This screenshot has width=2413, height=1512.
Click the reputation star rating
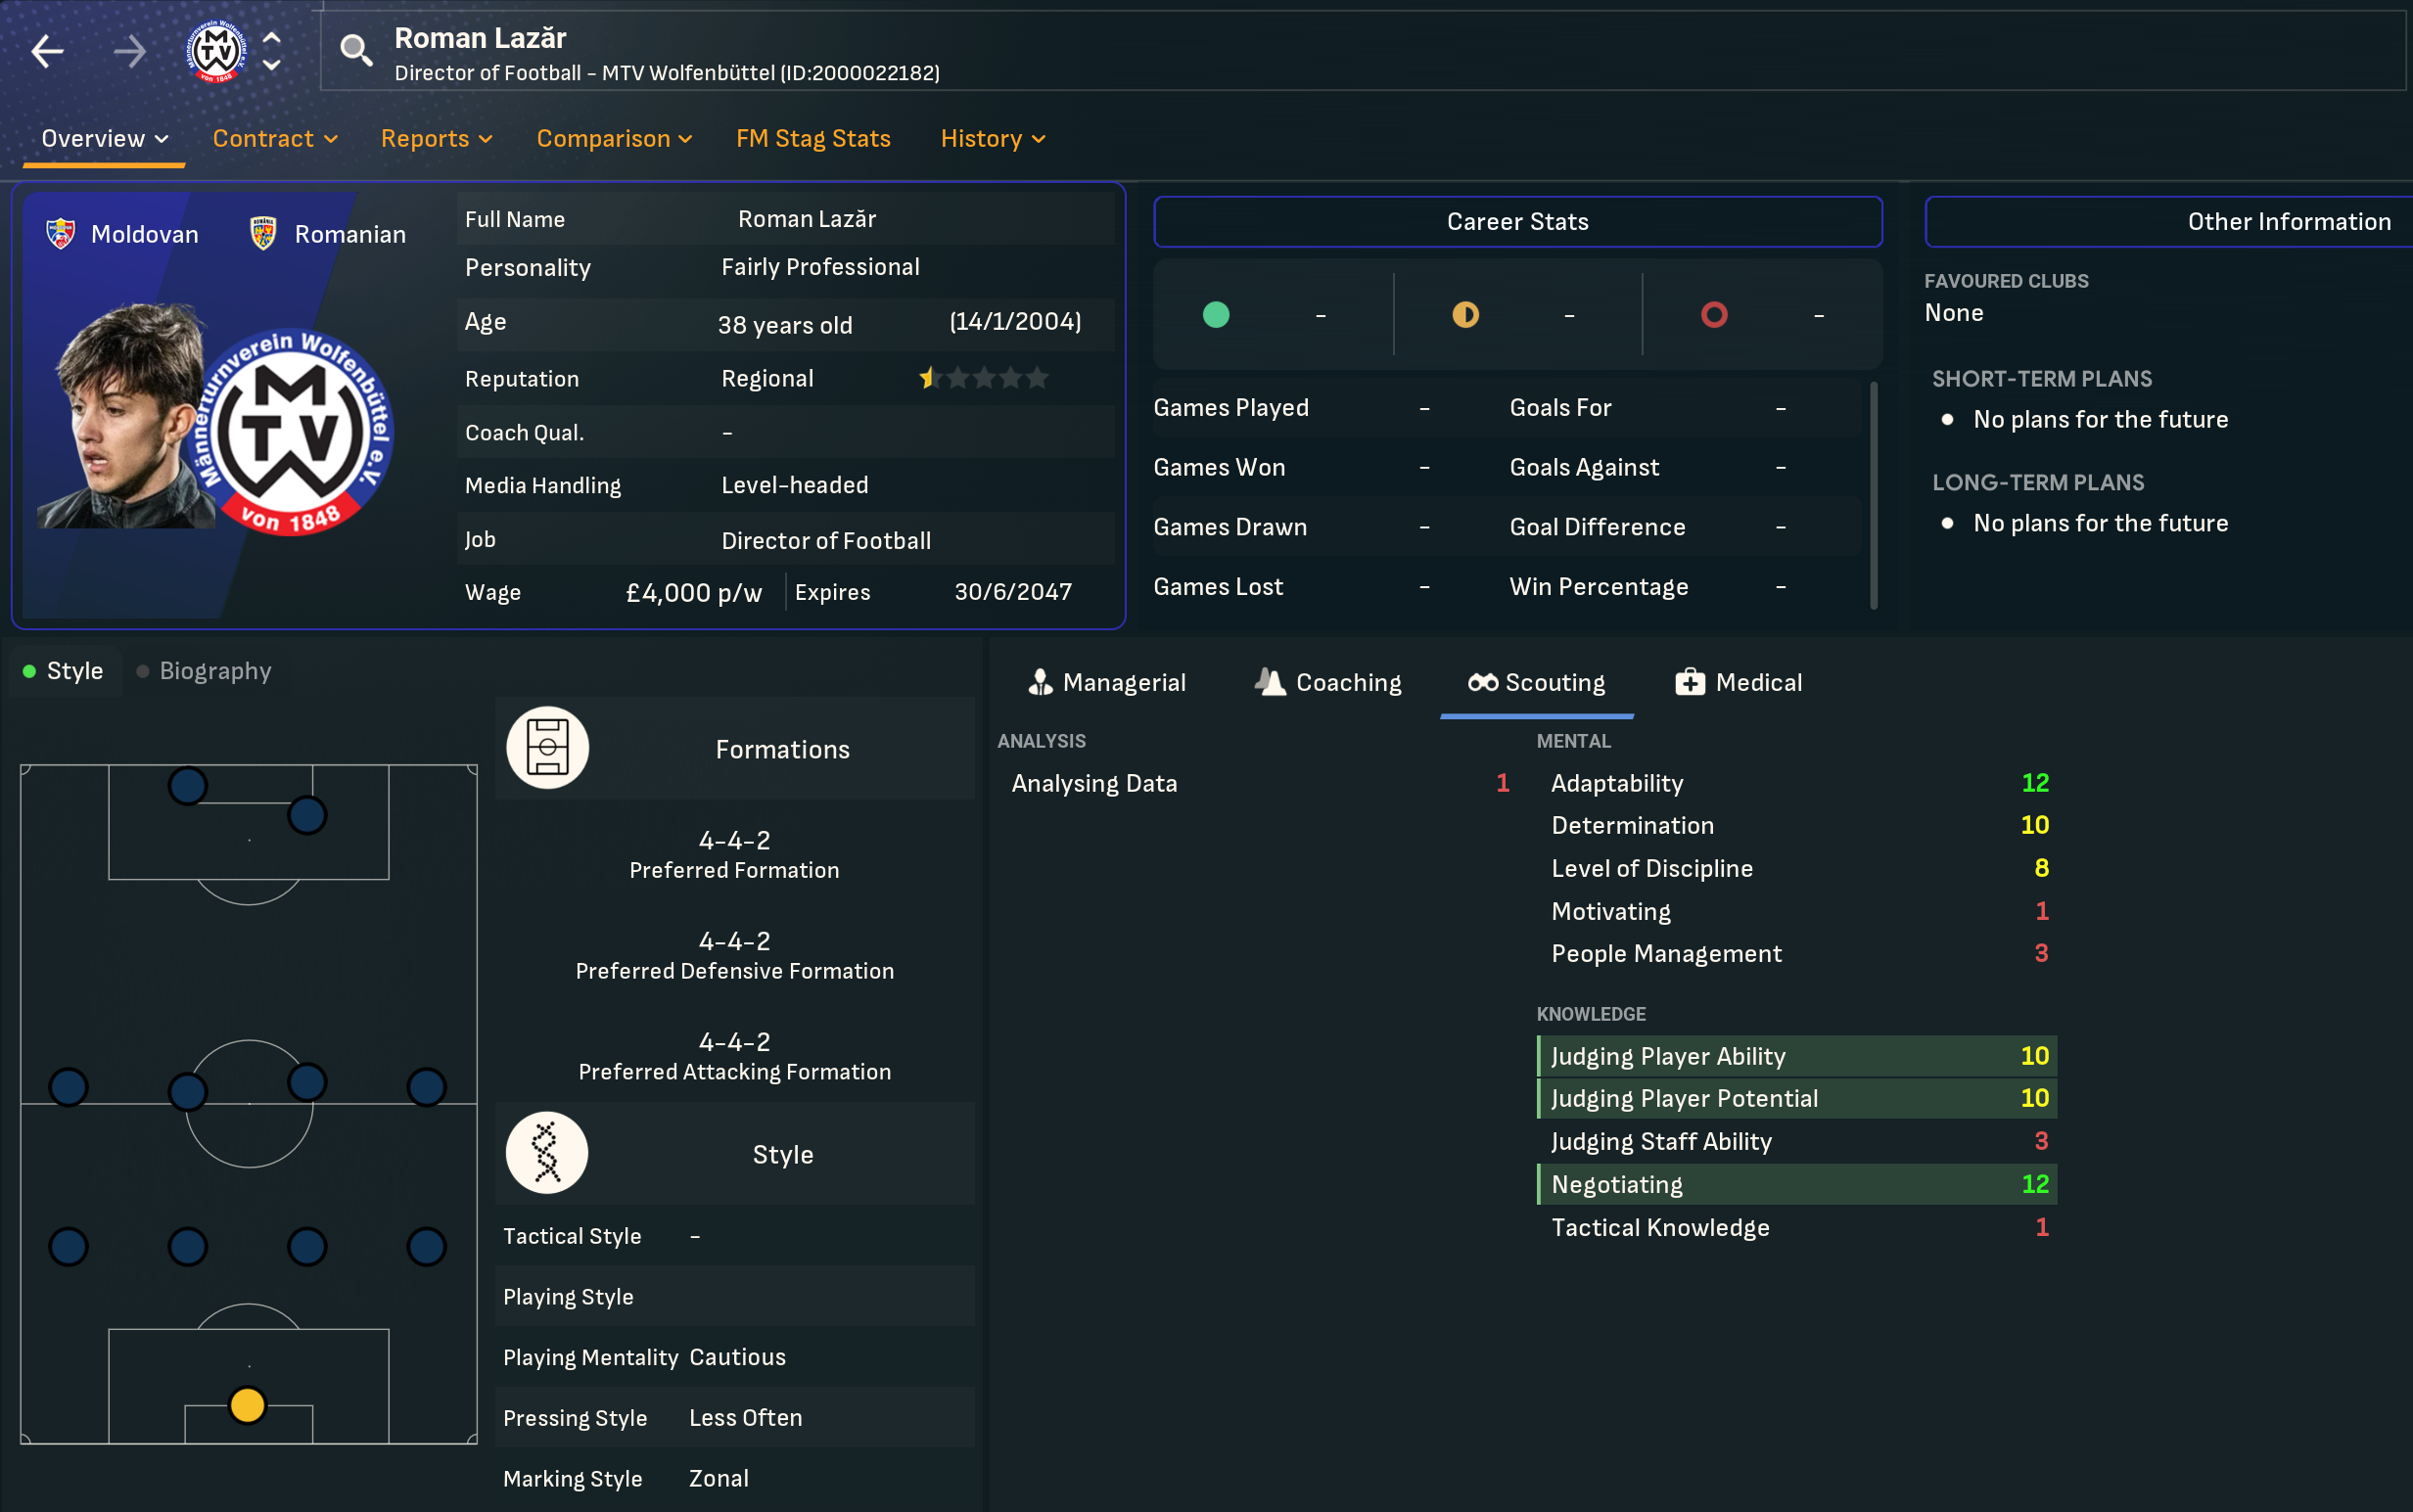(984, 378)
